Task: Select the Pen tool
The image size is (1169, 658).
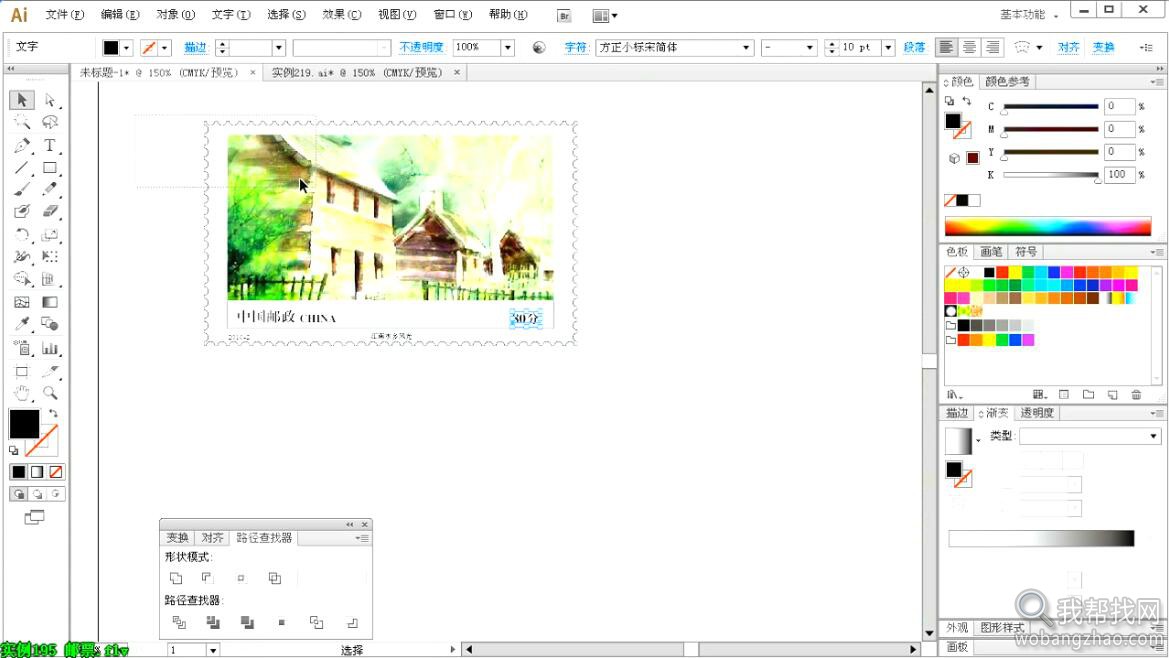Action: [22, 145]
